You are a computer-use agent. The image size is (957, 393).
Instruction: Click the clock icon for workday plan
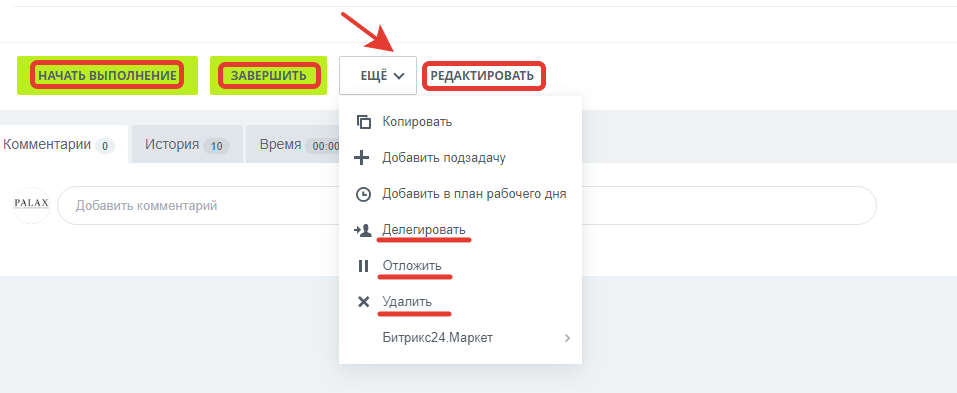(363, 194)
